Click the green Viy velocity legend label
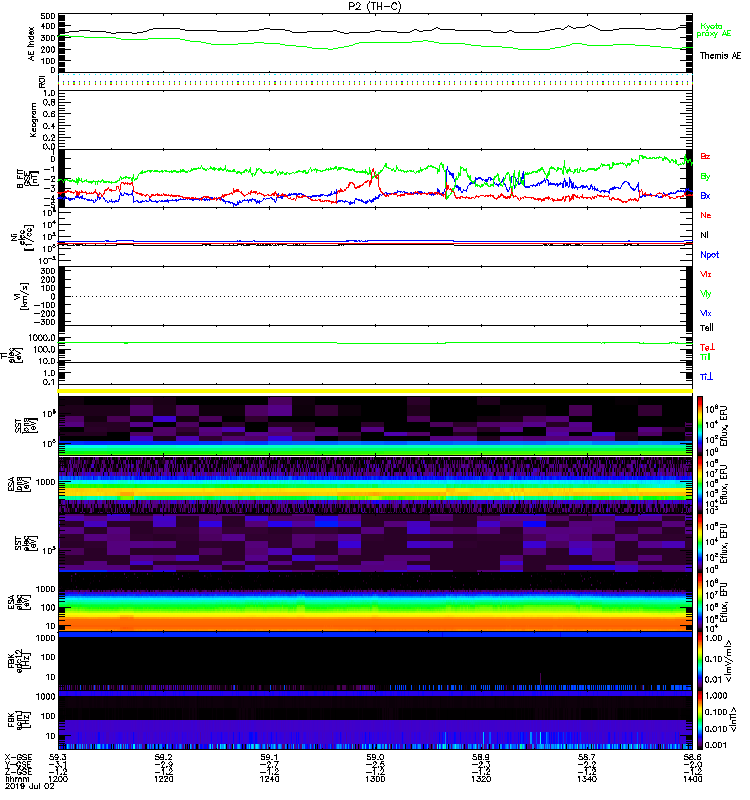Image resolution: width=750 pixels, height=800 pixels. click(x=706, y=294)
